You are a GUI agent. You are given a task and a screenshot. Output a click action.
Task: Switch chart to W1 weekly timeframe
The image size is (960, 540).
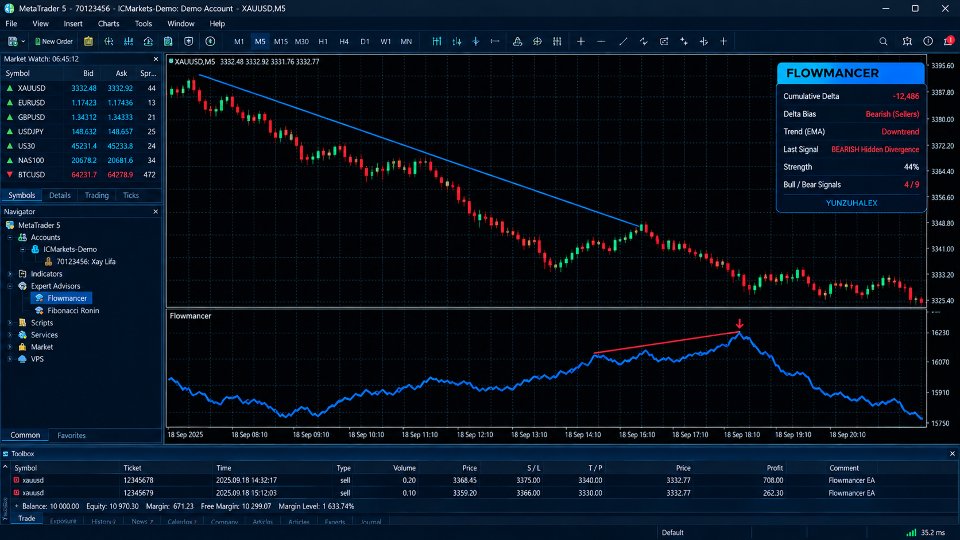[386, 42]
